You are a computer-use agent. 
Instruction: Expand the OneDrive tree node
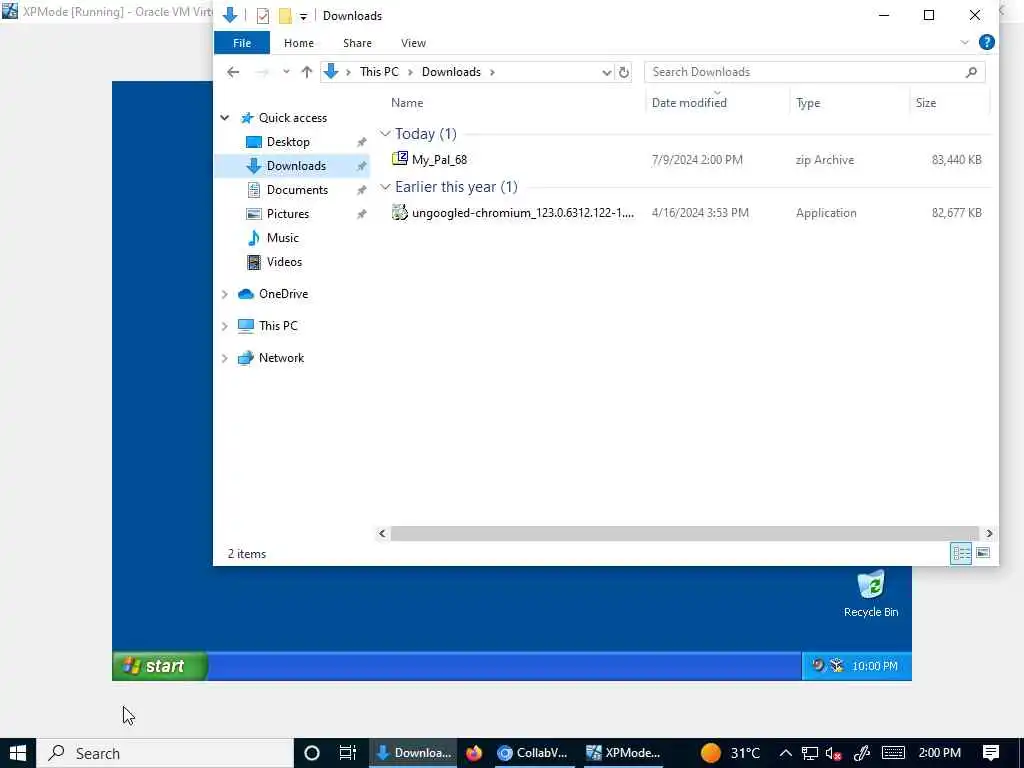coord(225,294)
